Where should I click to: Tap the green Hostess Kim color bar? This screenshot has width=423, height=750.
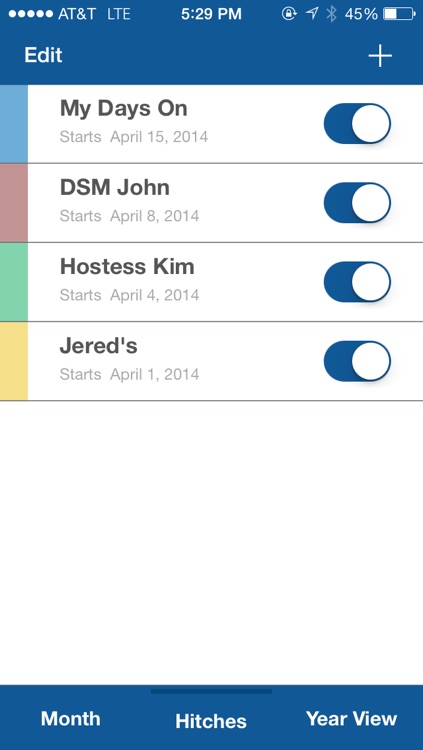[14, 282]
